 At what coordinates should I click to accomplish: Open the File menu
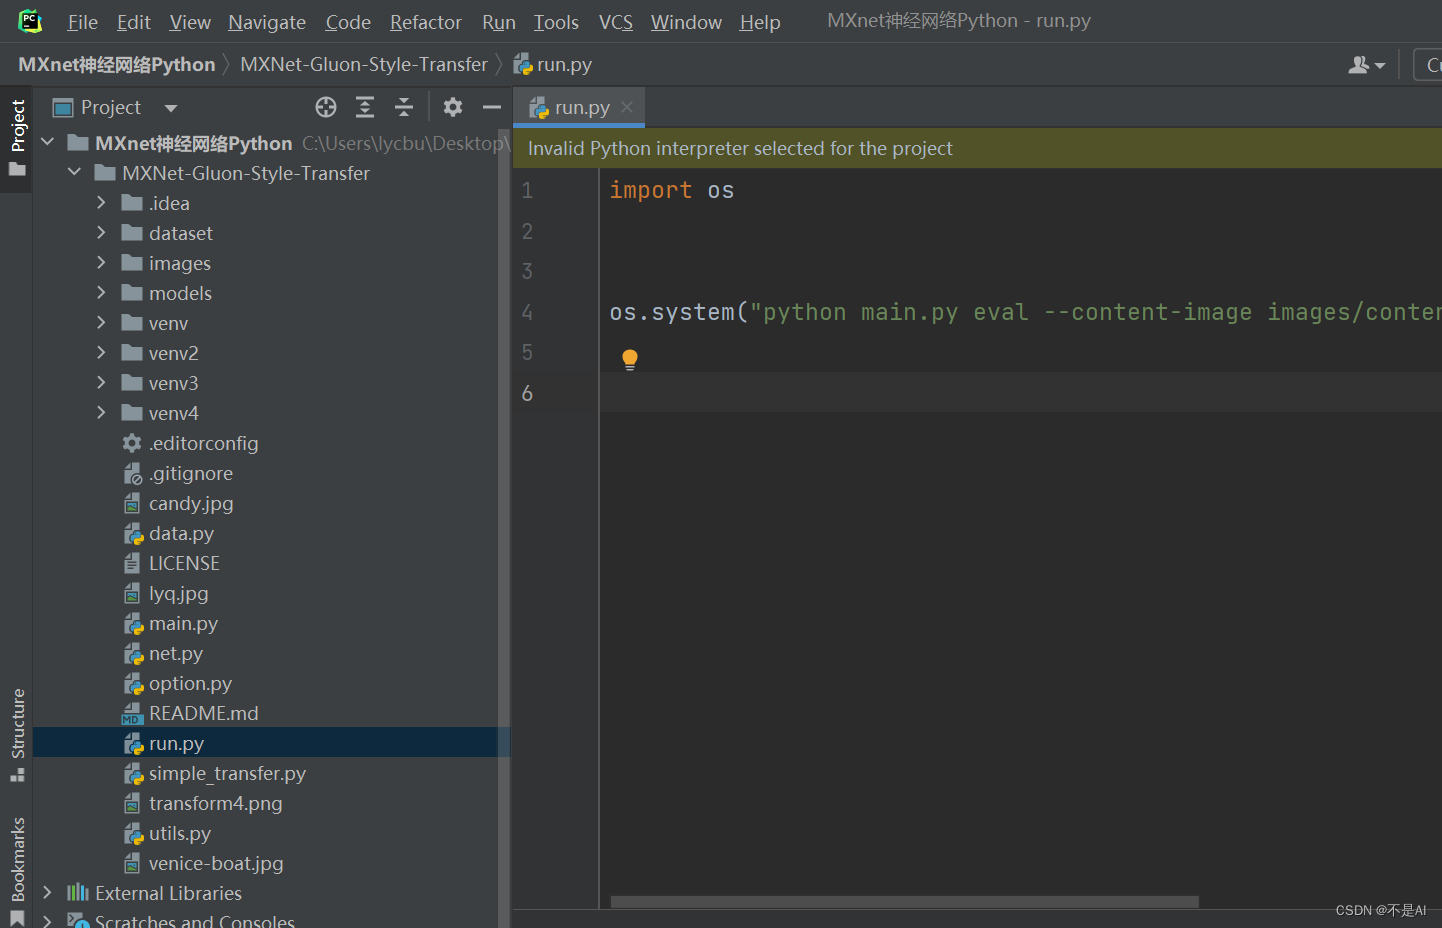(82, 22)
